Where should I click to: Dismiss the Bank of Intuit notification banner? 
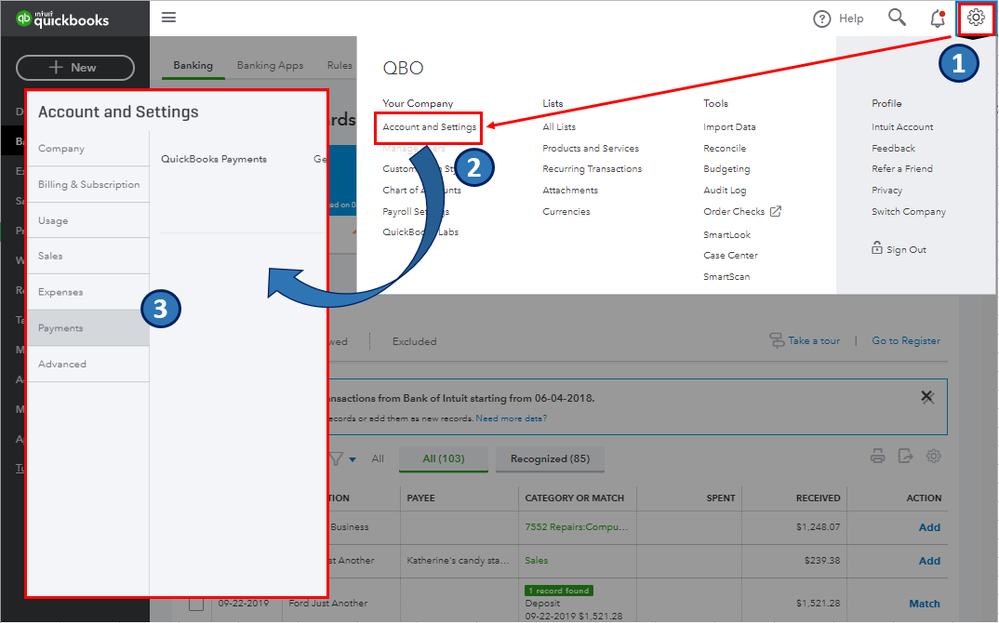(926, 395)
